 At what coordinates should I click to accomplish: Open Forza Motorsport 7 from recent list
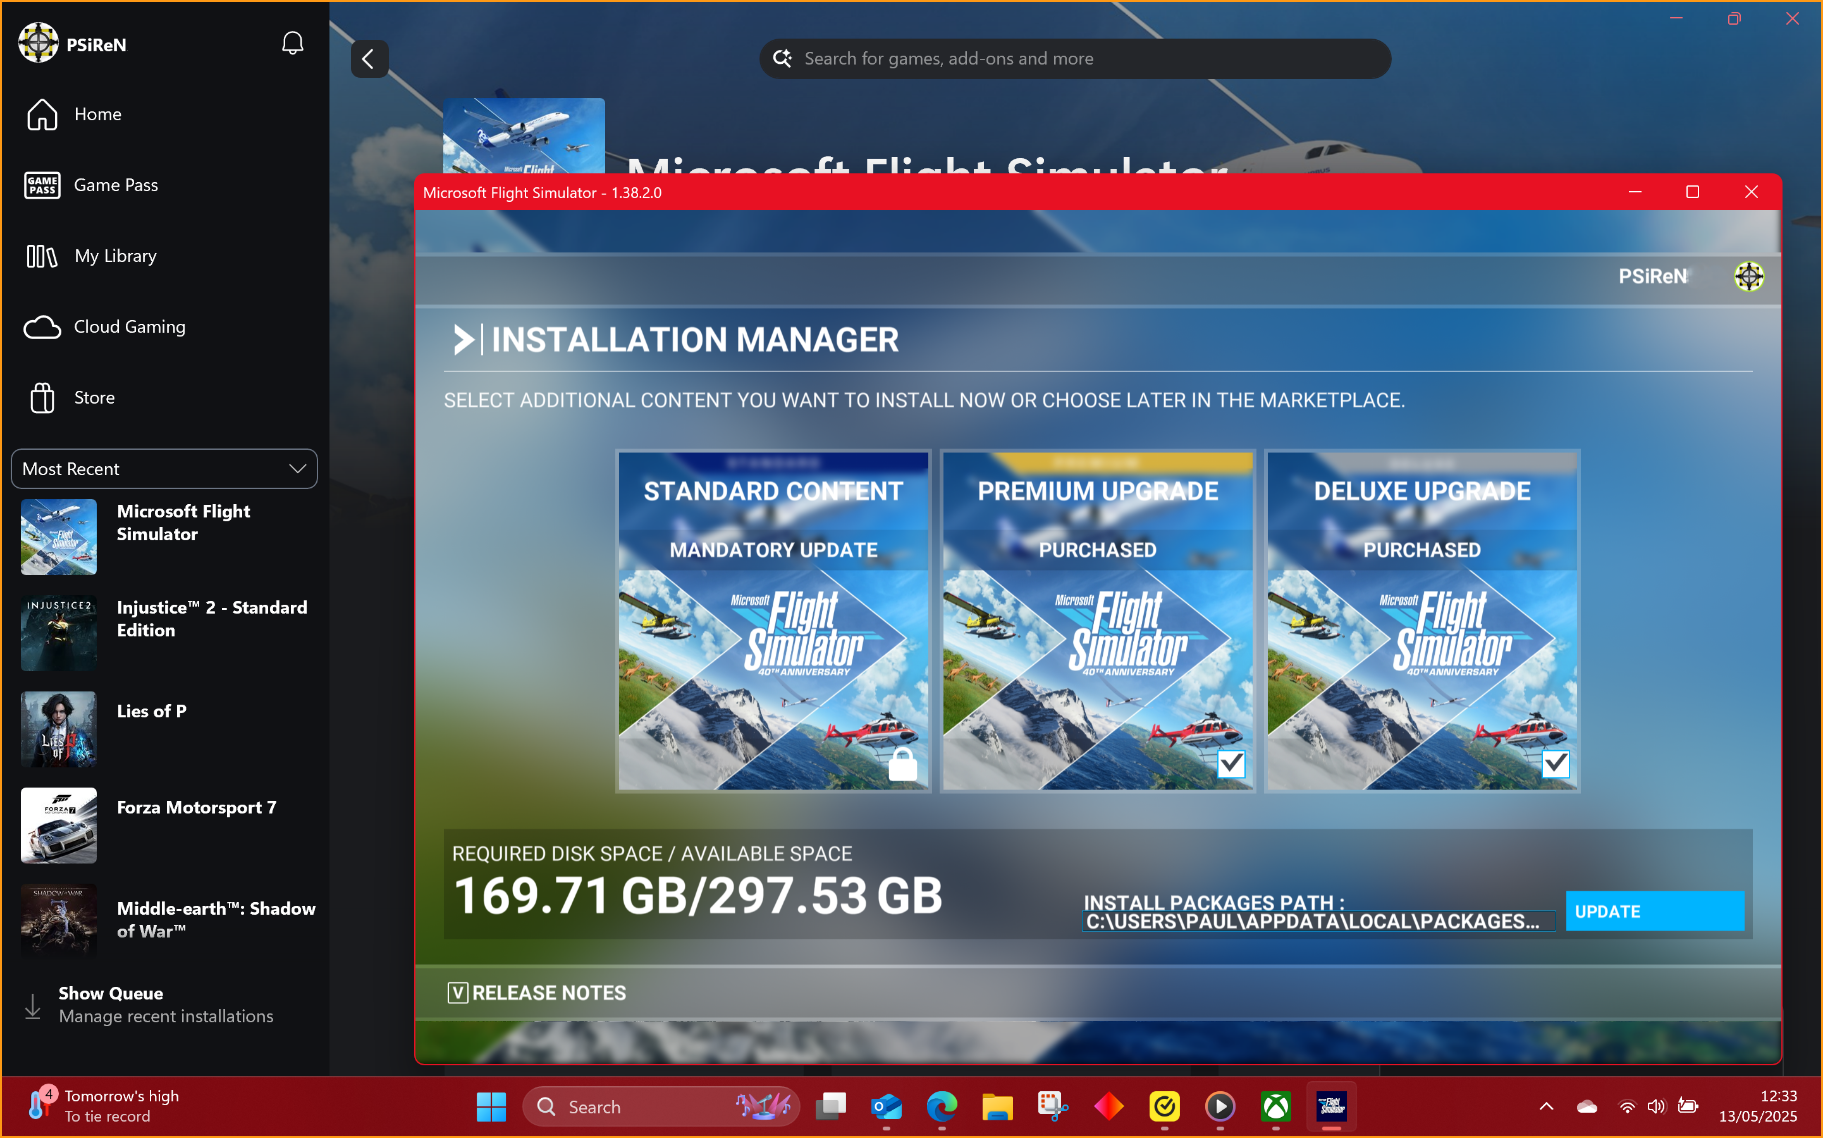pyautogui.click(x=165, y=825)
